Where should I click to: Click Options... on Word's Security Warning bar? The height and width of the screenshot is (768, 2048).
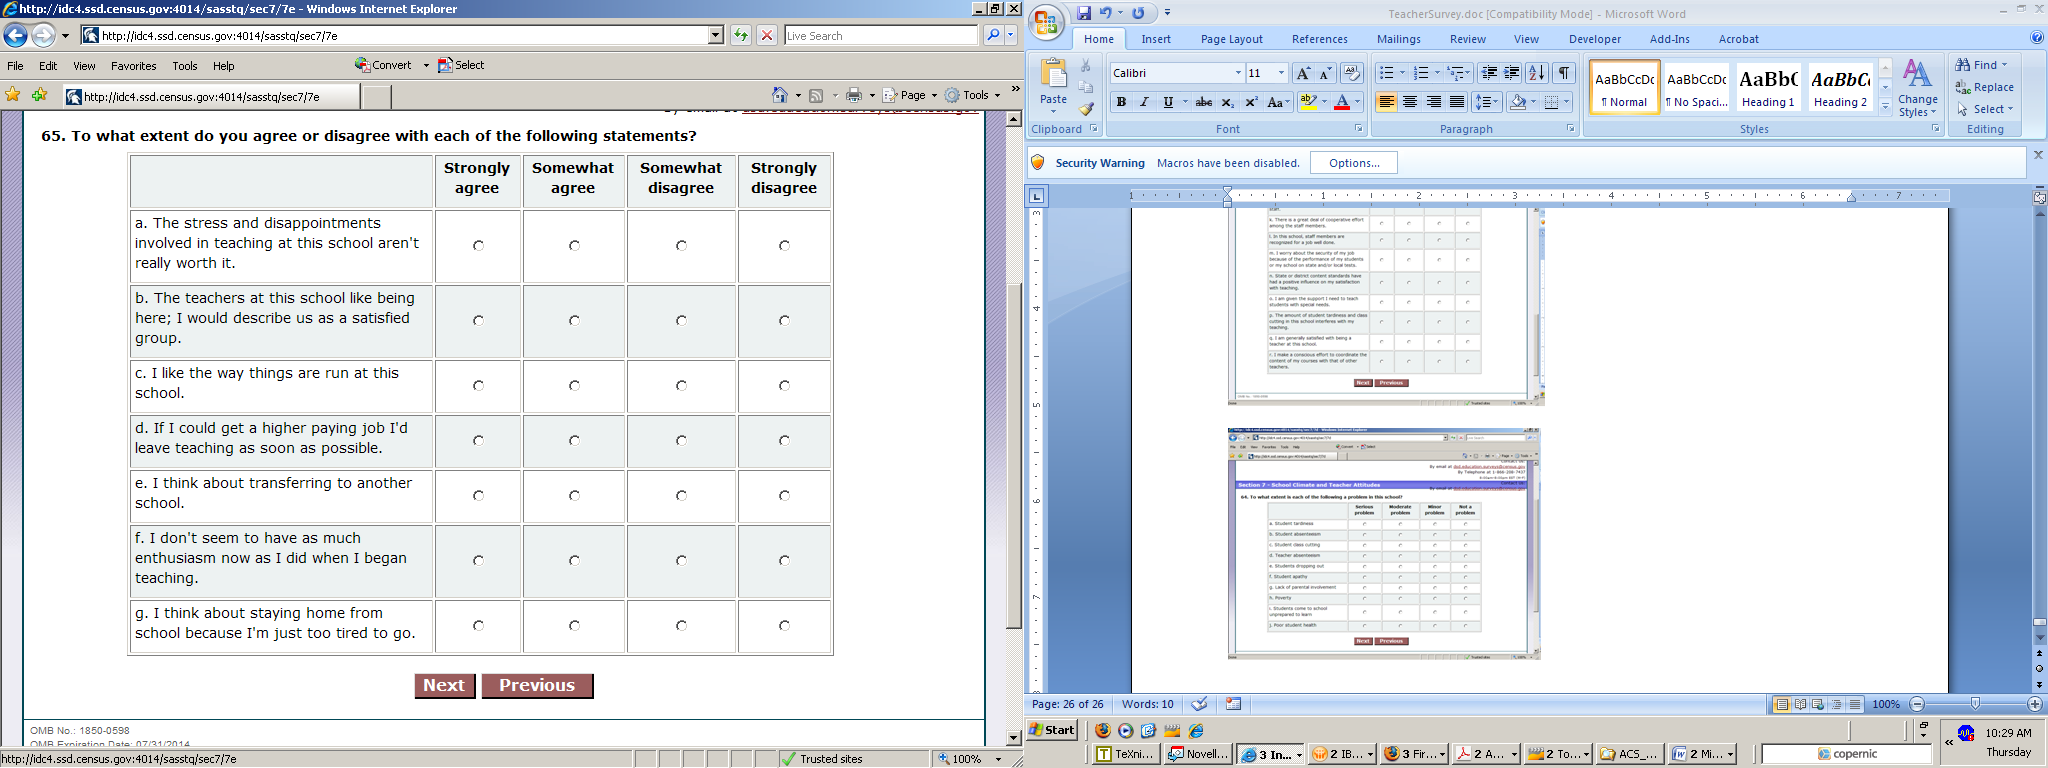coord(1354,163)
